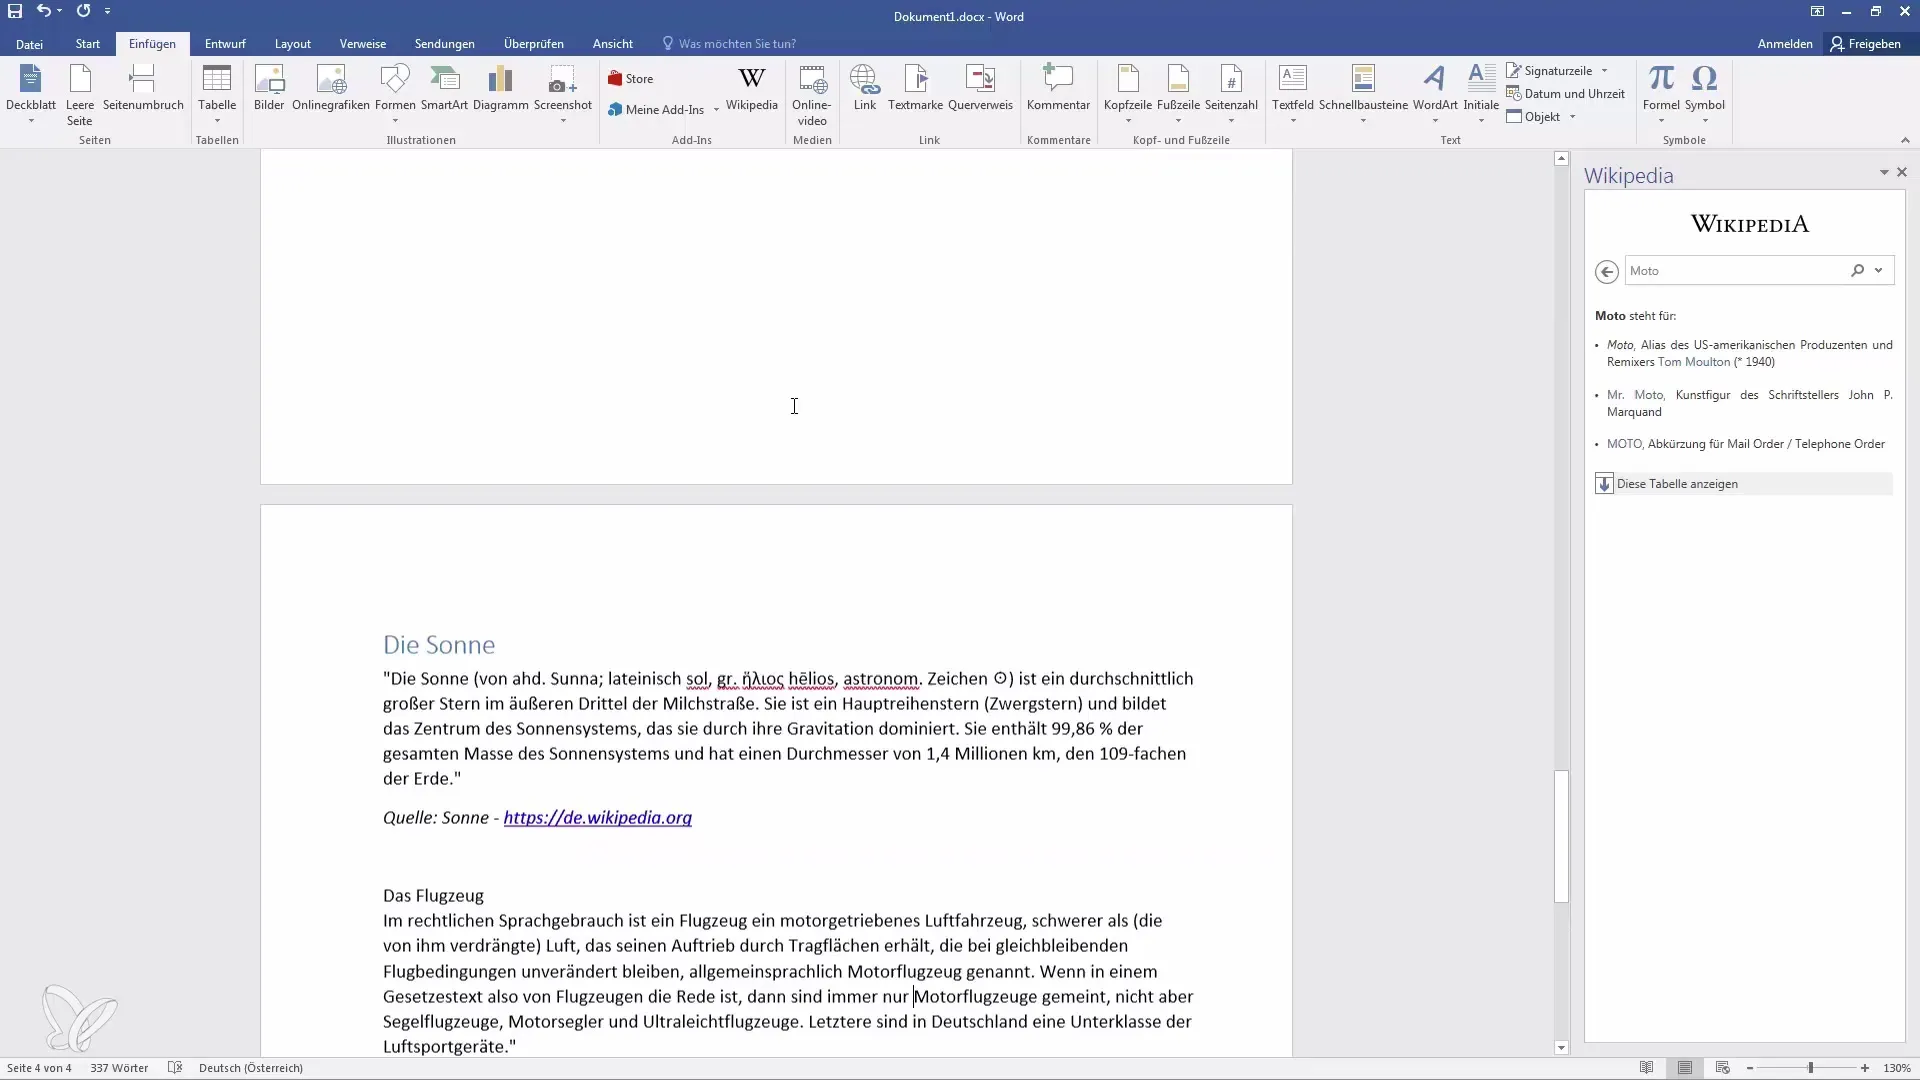Expand Schnellbausteine dropdown menu
The image size is (1920, 1080).
click(x=1364, y=120)
